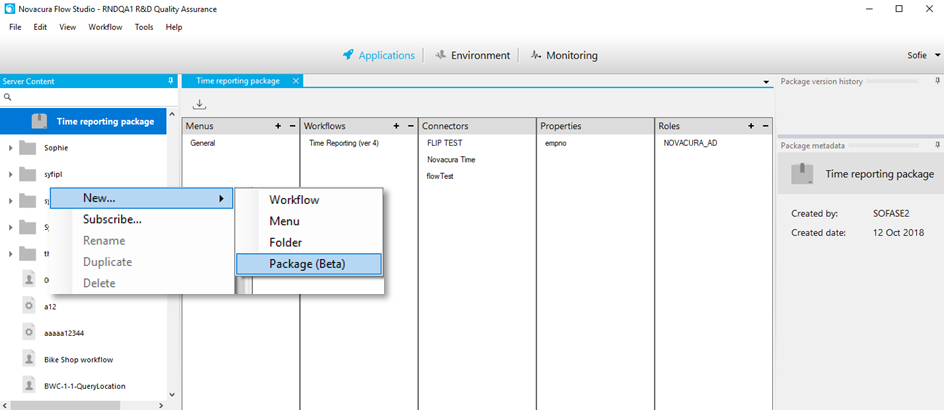The image size is (944, 410).
Task: Click the horizontal scrollbar right arrow
Action: (x=161, y=405)
